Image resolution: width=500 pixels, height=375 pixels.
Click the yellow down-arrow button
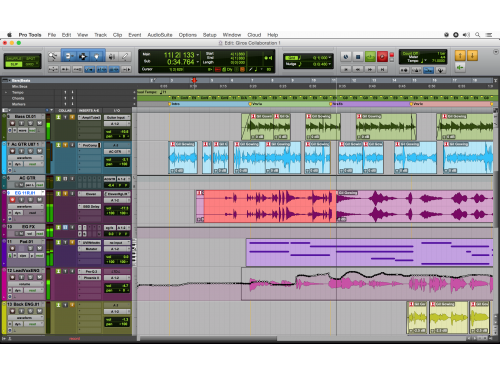[472, 55]
